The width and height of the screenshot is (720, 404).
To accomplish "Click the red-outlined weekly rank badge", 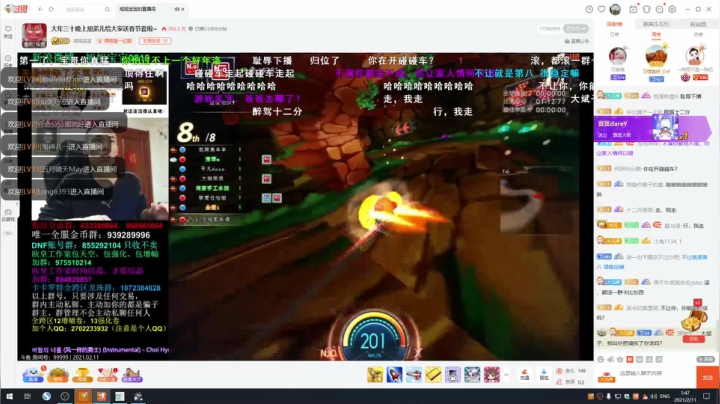I will 155,41.
